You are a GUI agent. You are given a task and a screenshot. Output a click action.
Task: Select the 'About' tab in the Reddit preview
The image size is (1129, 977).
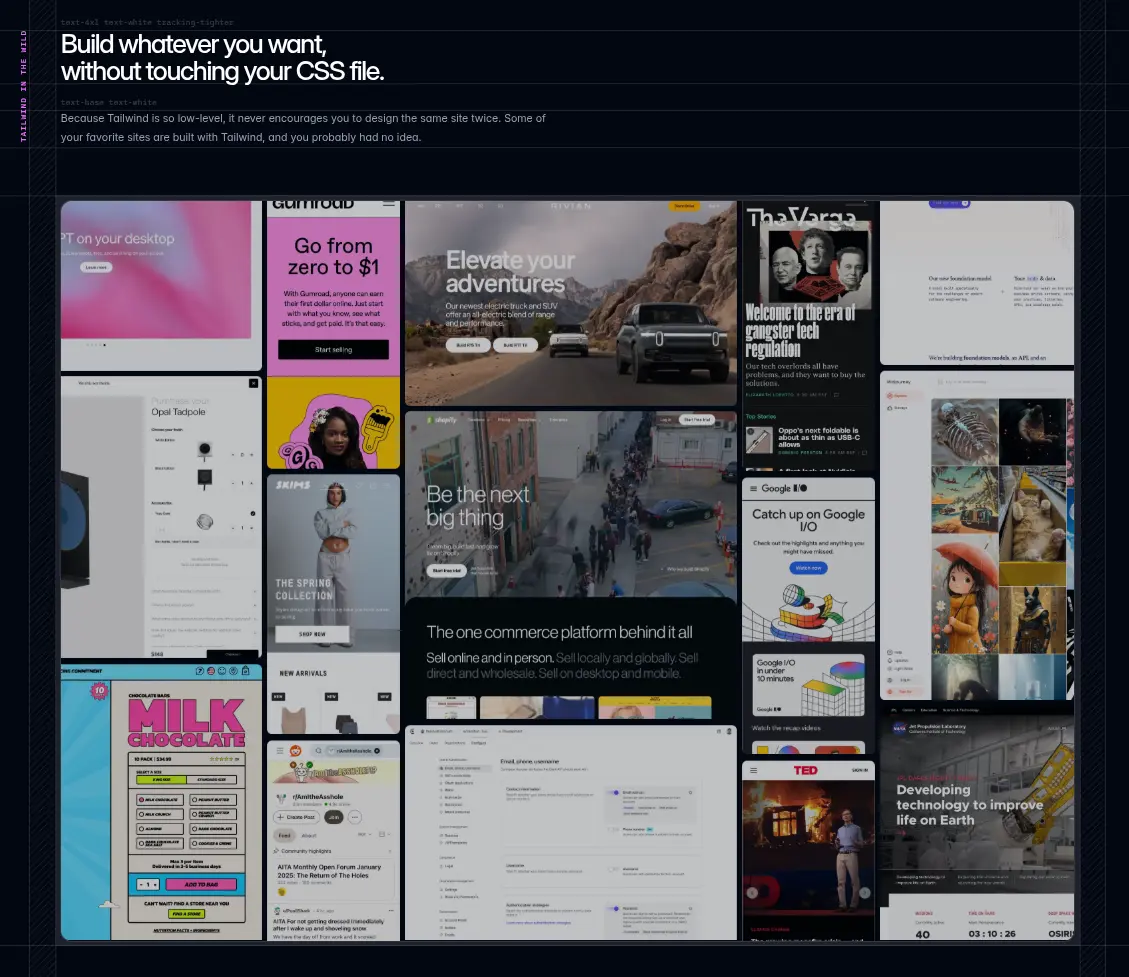click(309, 835)
